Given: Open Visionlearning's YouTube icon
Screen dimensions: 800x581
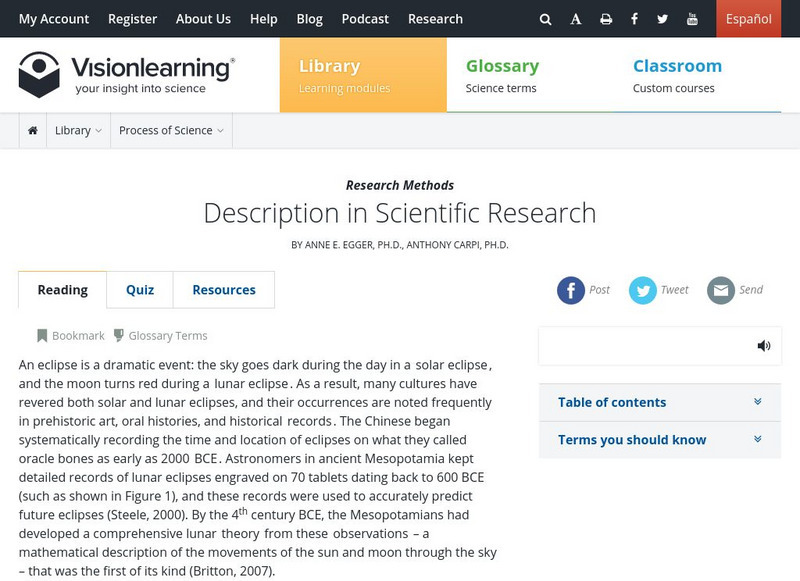Looking at the screenshot, I should pyautogui.click(x=692, y=18).
